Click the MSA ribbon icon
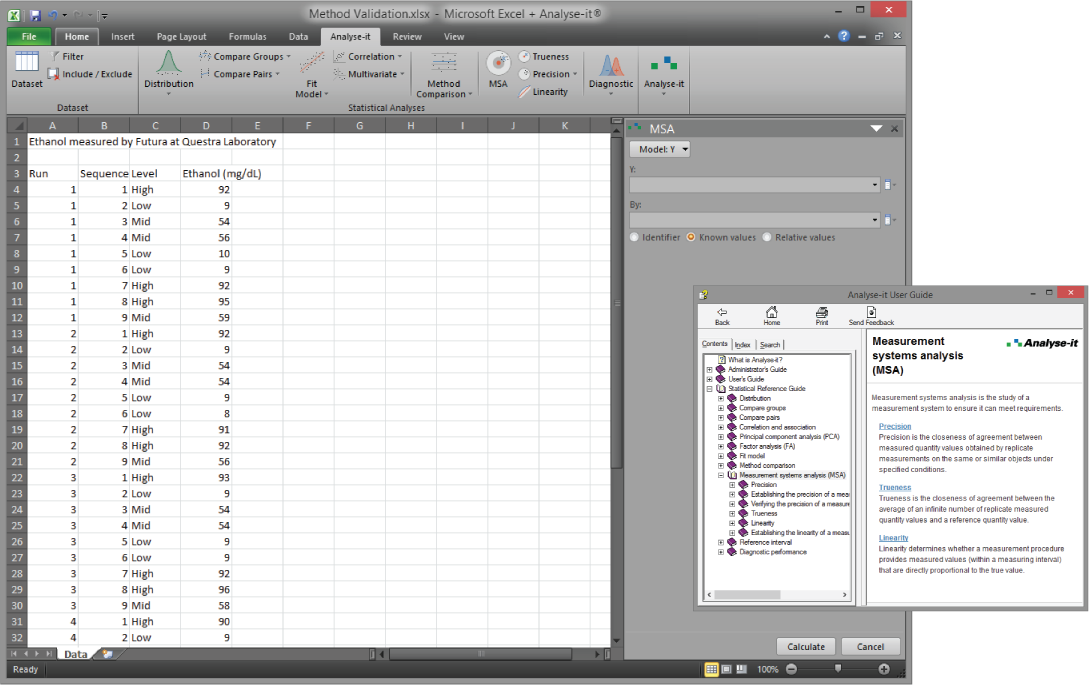This screenshot has width=1089, height=685. 498,63
